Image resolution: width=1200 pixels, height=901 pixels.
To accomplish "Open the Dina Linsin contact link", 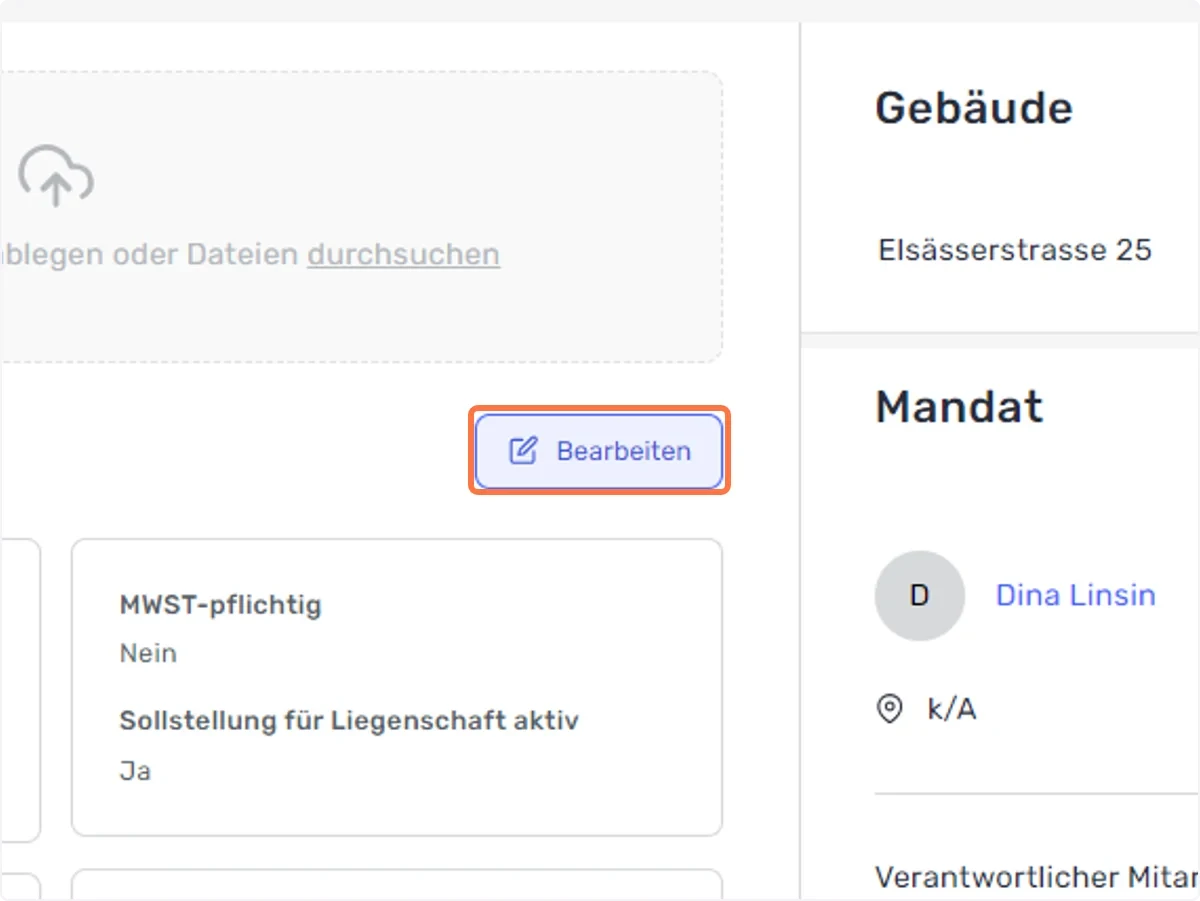I will click(1075, 595).
